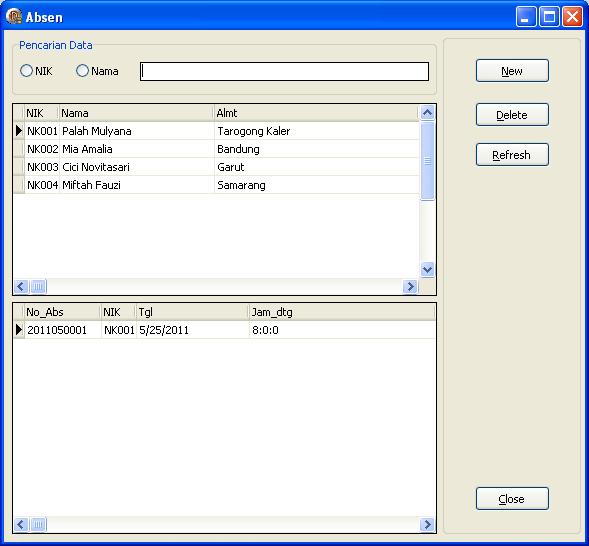The height and width of the screenshot is (546, 589).
Task: Click the Almt column header
Action: click(316, 113)
